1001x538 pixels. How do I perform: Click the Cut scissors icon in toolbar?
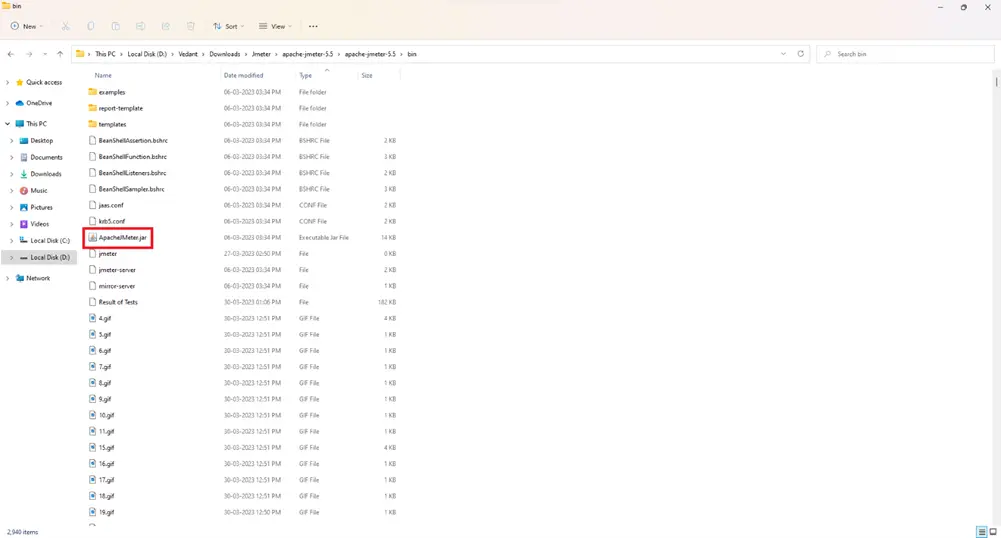(x=66, y=26)
